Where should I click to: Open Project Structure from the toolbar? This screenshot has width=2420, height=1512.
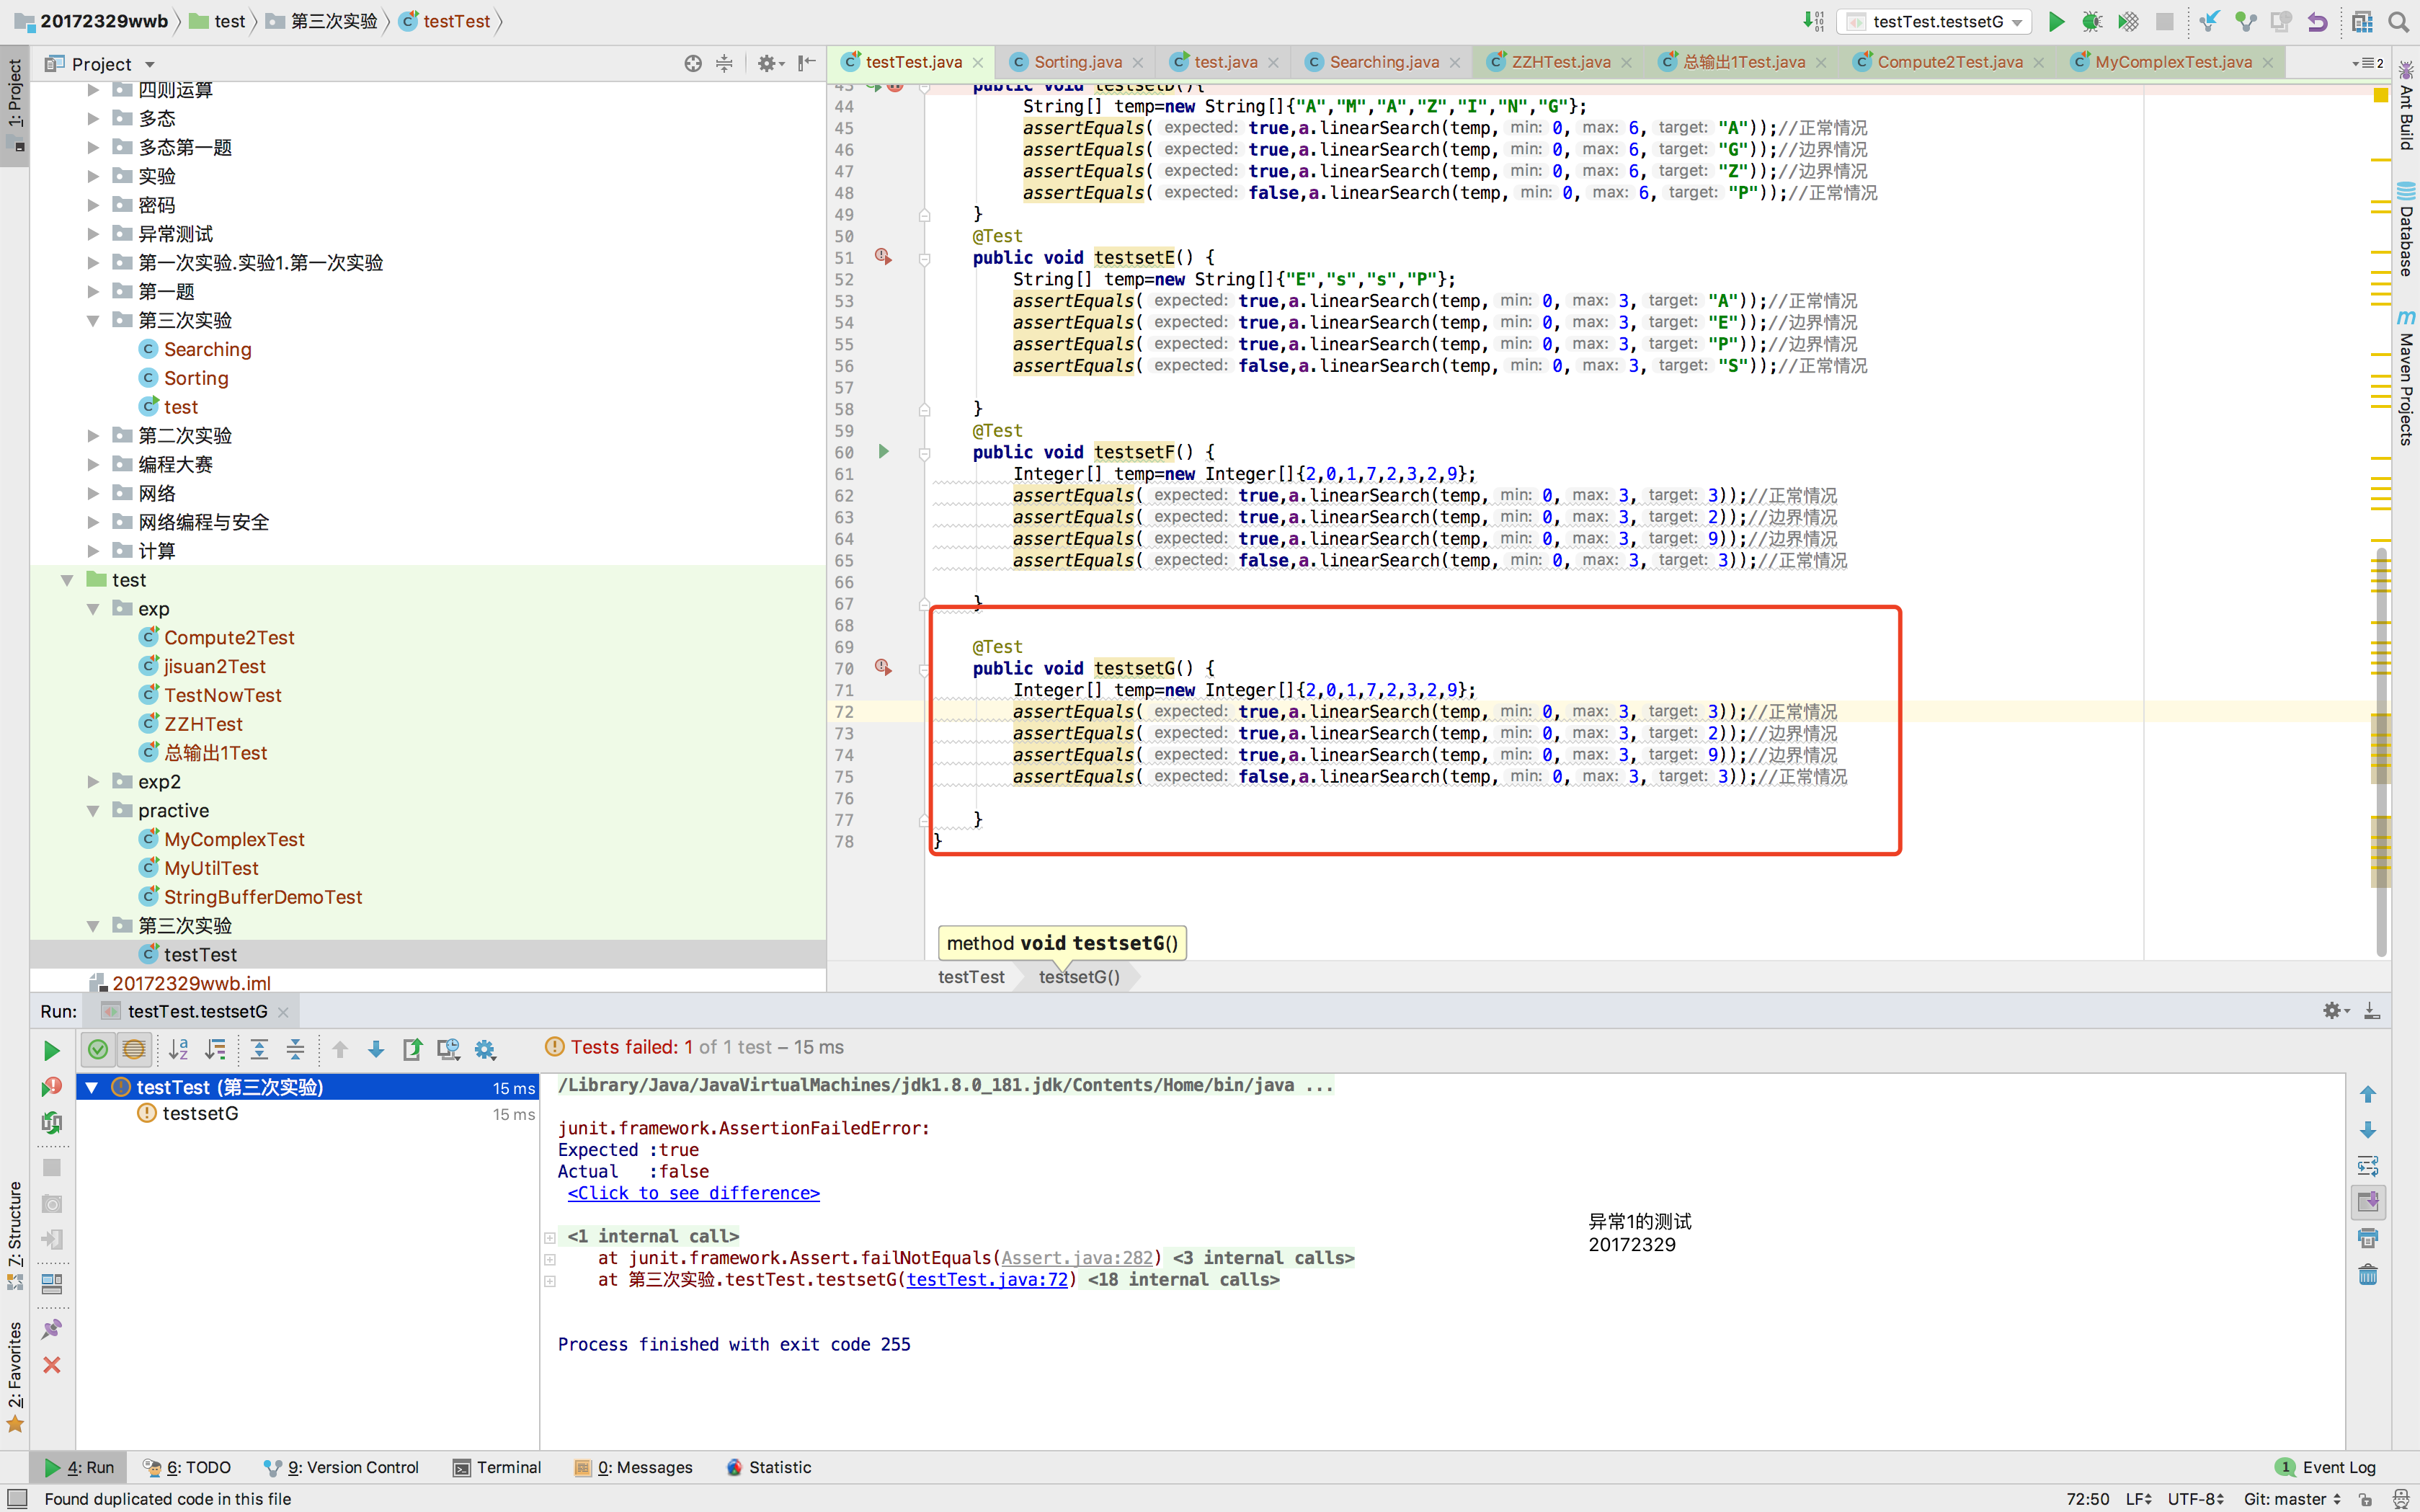pos(2362,22)
